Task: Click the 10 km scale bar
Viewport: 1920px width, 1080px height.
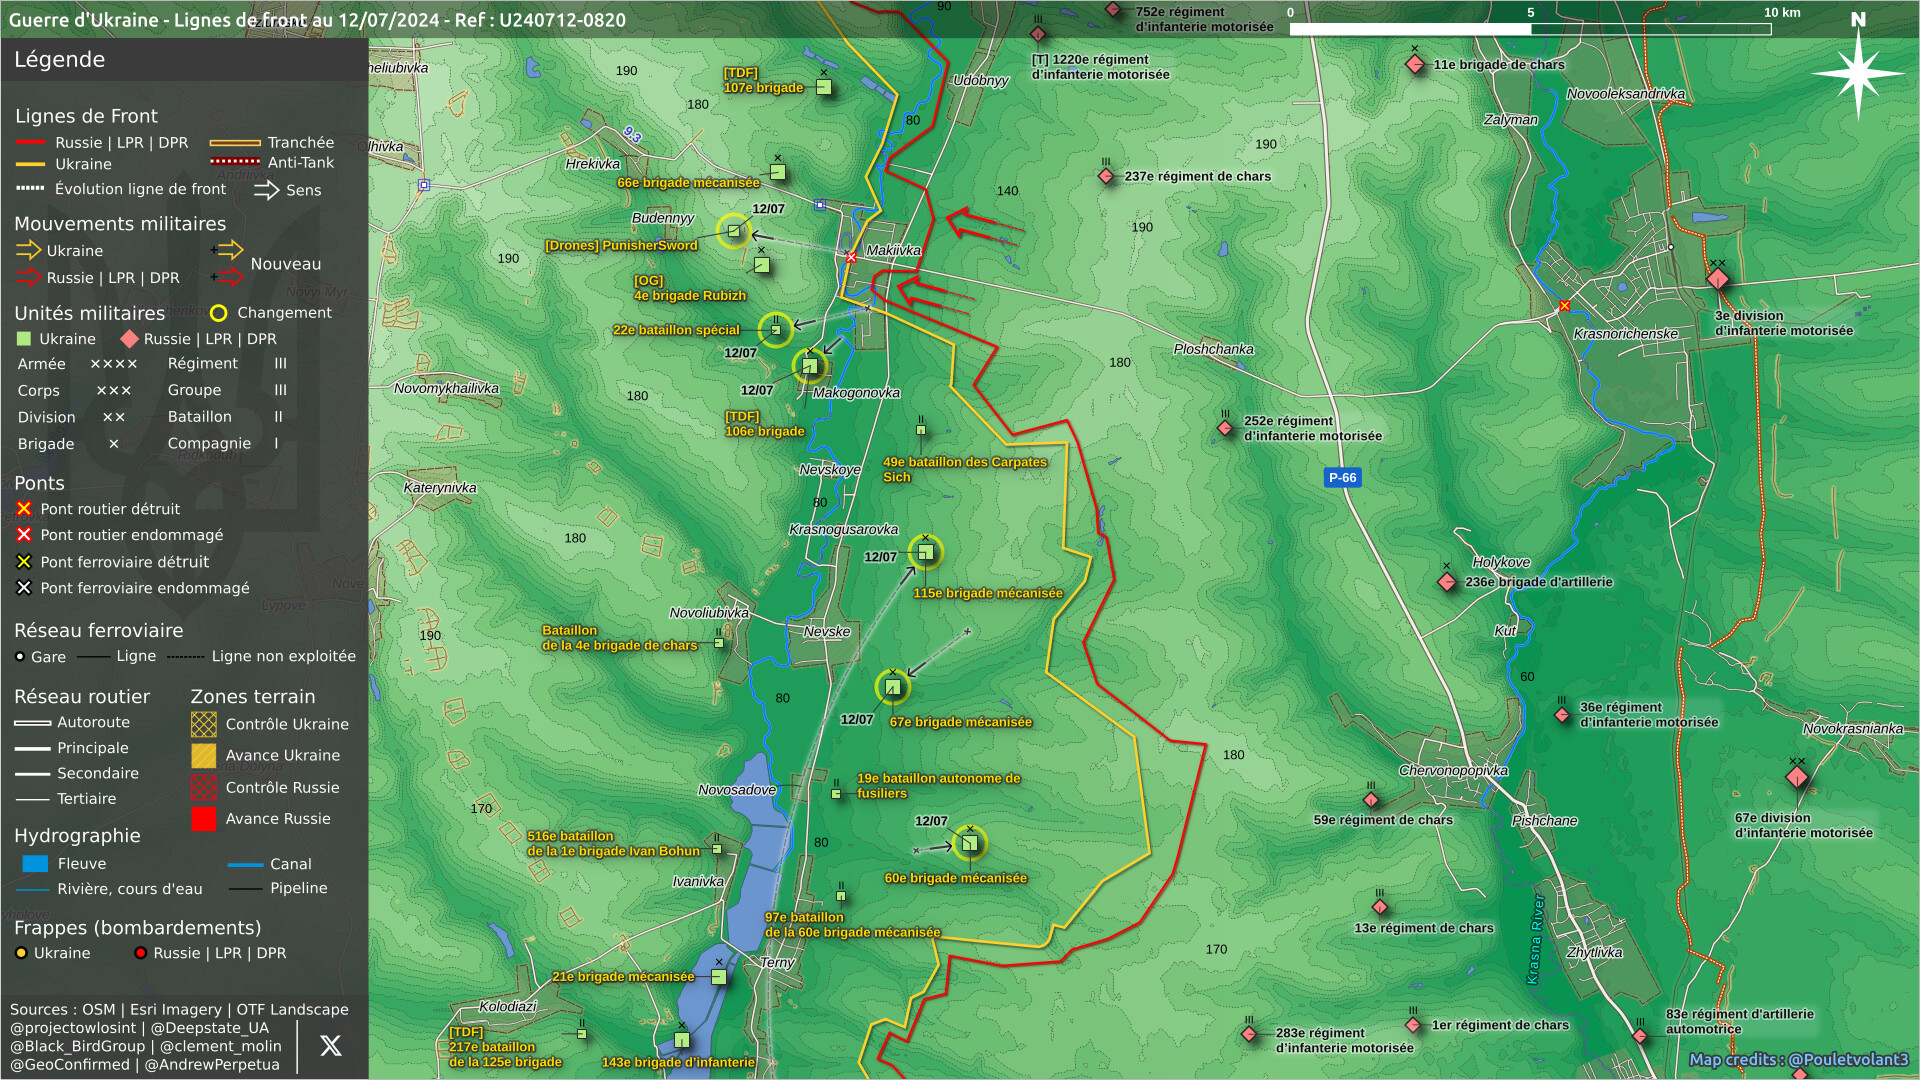Action: click(x=1530, y=29)
